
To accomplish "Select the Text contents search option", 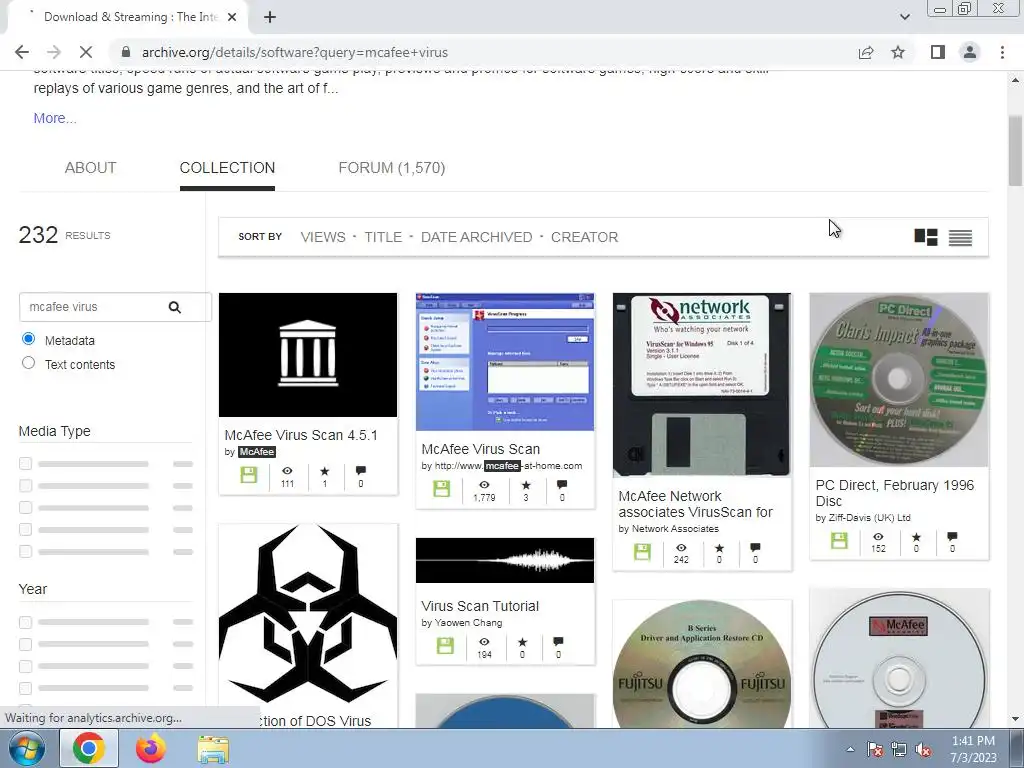I will tap(28, 362).
